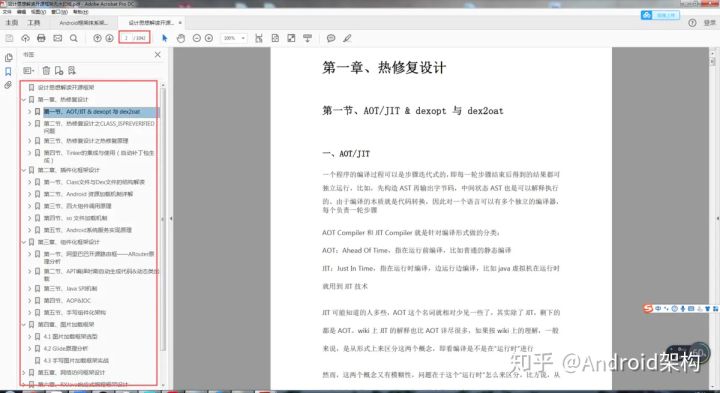Collapse the 第四章、图片加载框架 bookmark
This screenshot has height=393, width=720.
point(24,325)
